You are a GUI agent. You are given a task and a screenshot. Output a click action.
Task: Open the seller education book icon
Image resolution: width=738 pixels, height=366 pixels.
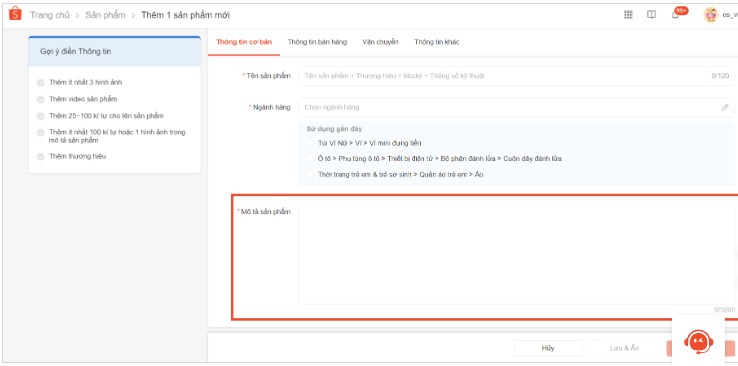point(651,15)
